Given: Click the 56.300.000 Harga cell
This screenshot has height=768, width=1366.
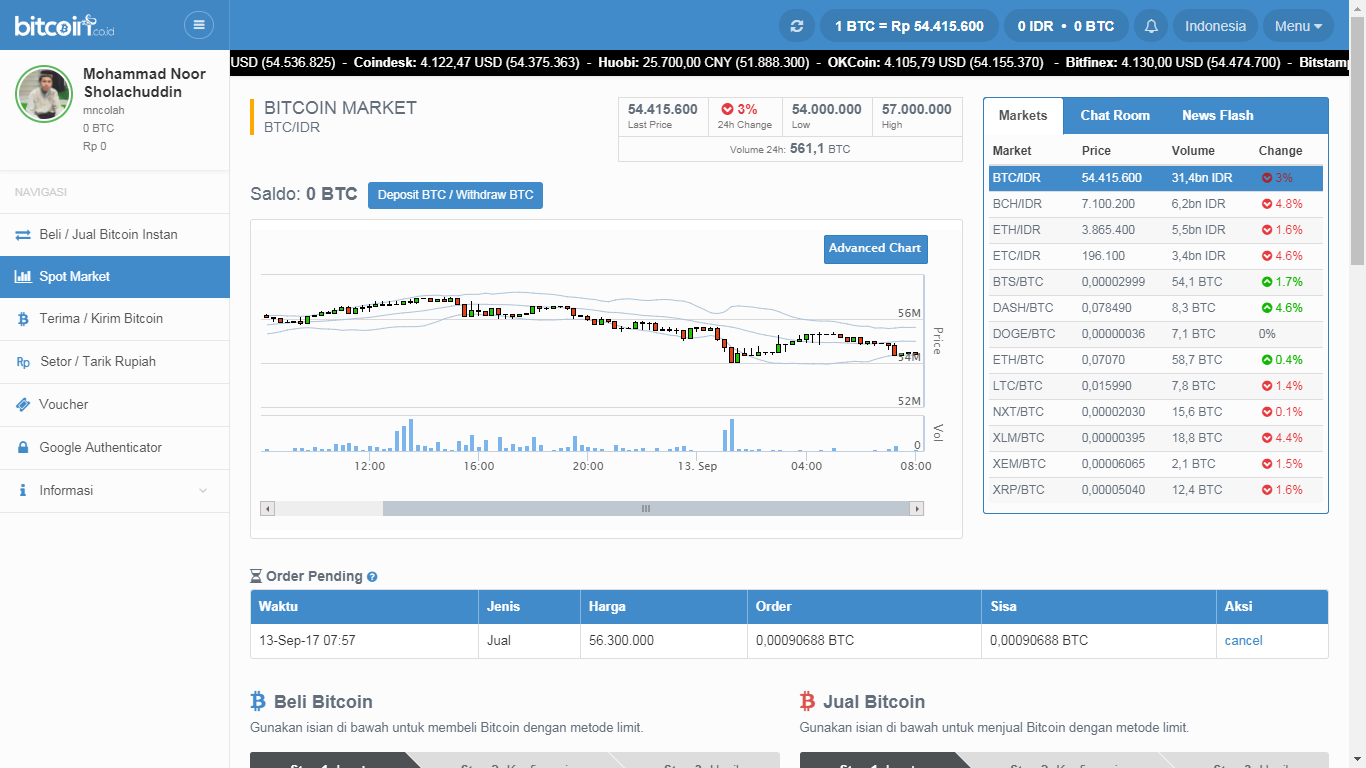Looking at the screenshot, I should click(663, 641).
